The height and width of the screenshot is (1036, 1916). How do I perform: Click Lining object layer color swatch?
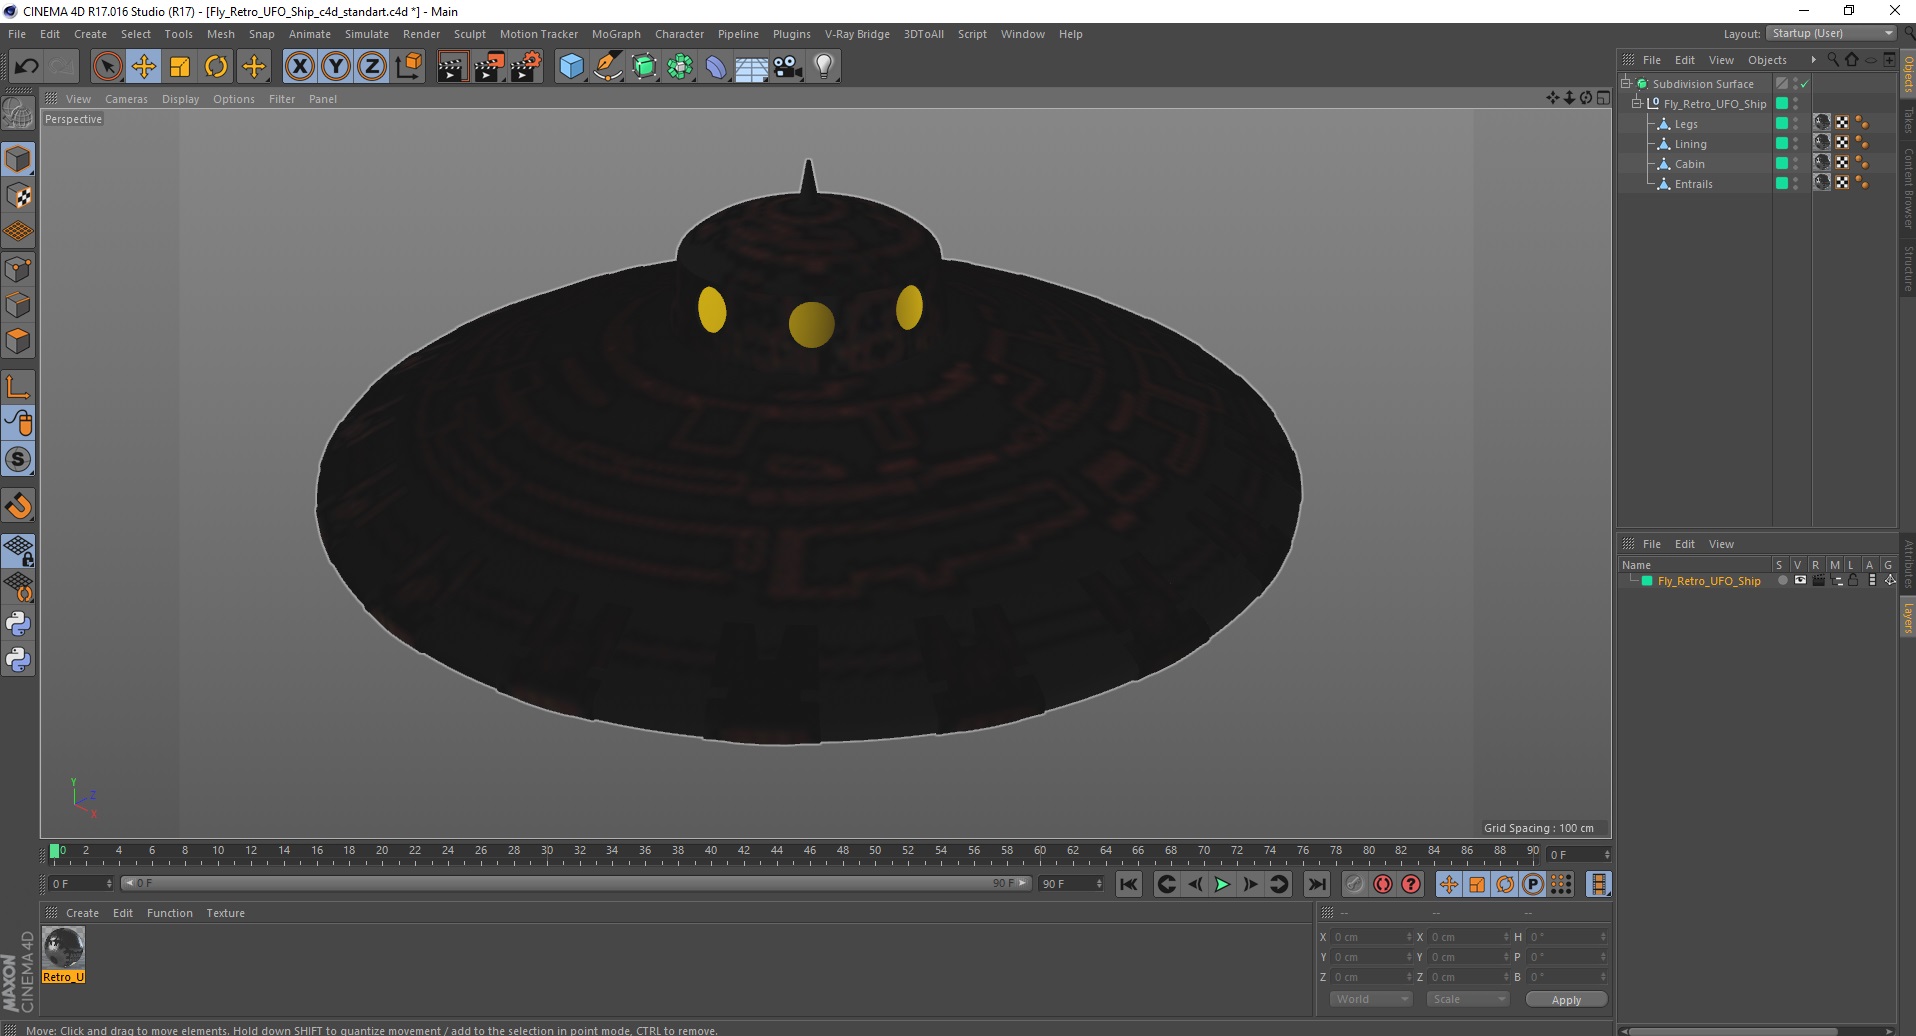(1781, 143)
